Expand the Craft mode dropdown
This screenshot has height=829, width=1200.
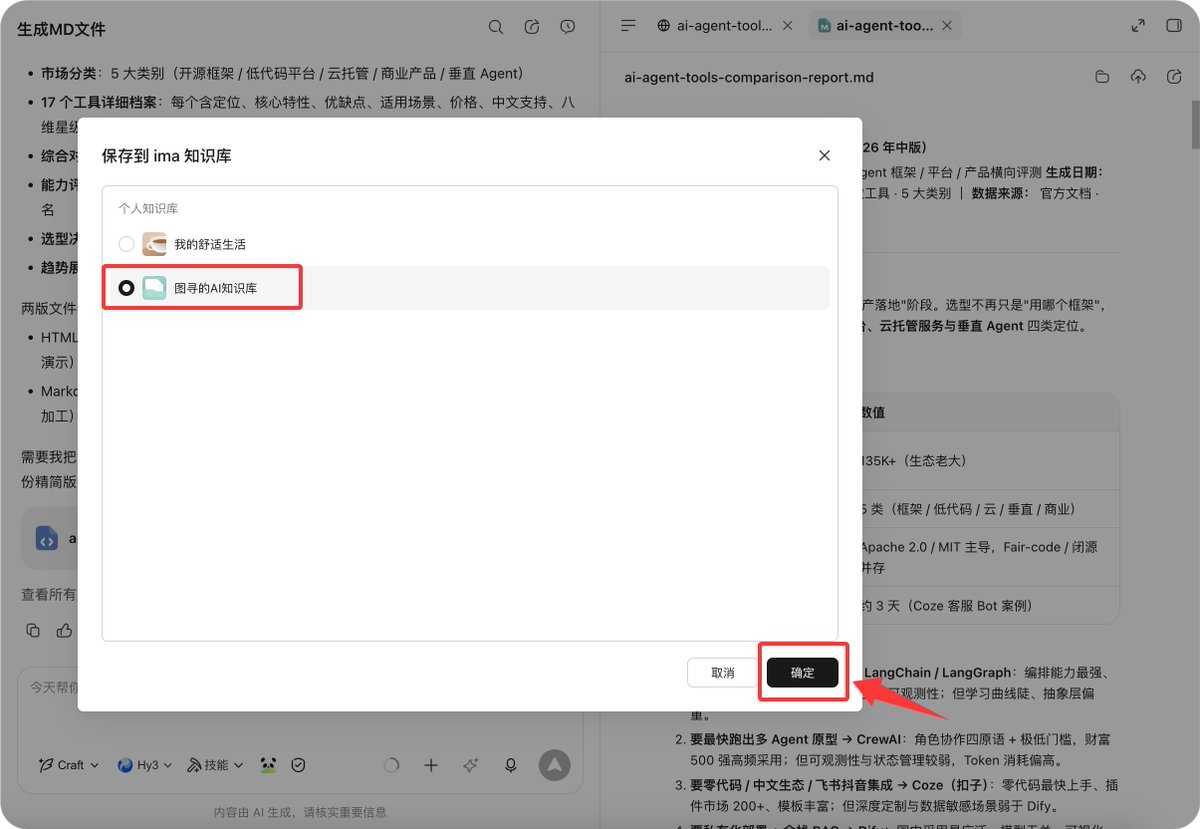coord(69,765)
